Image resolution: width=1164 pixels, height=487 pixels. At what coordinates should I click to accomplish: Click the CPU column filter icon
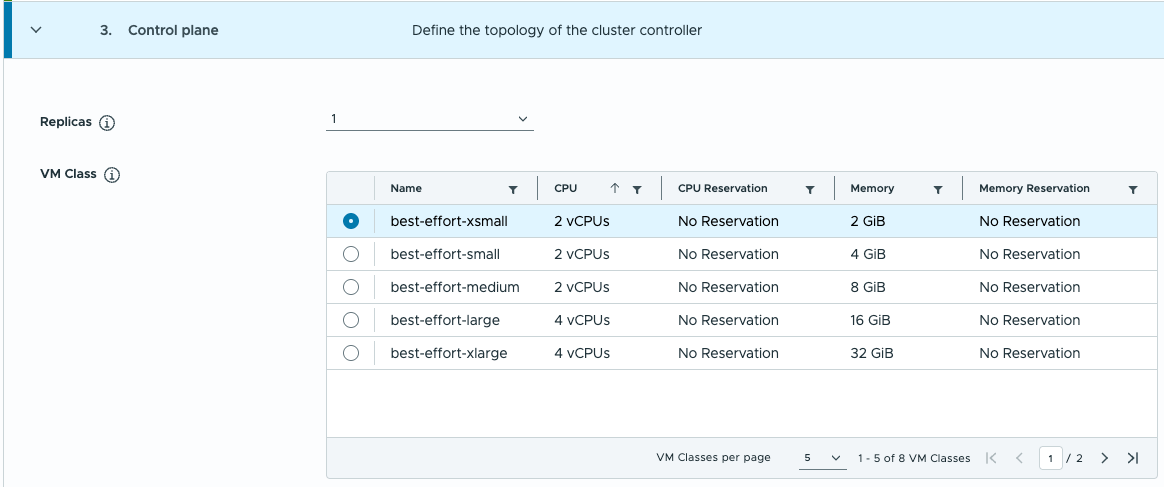(x=636, y=189)
